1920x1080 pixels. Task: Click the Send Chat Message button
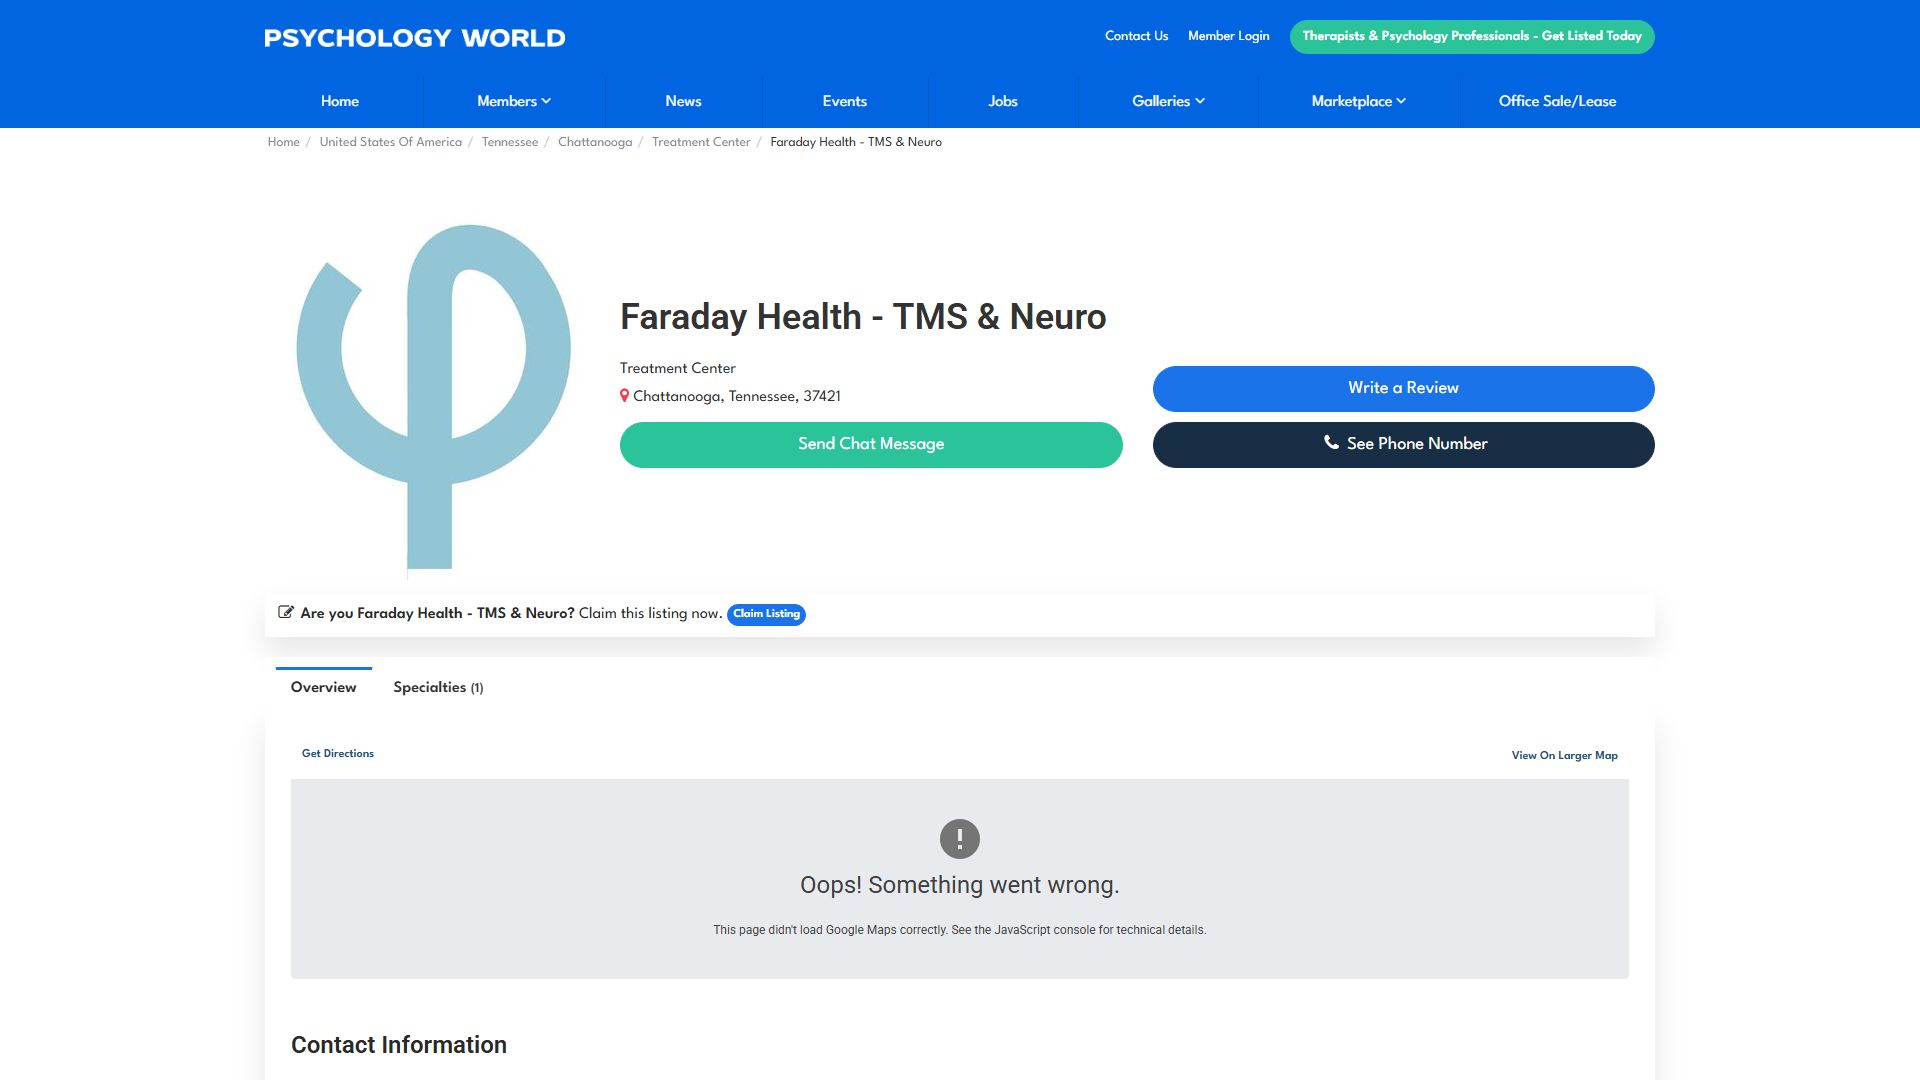[x=871, y=444]
